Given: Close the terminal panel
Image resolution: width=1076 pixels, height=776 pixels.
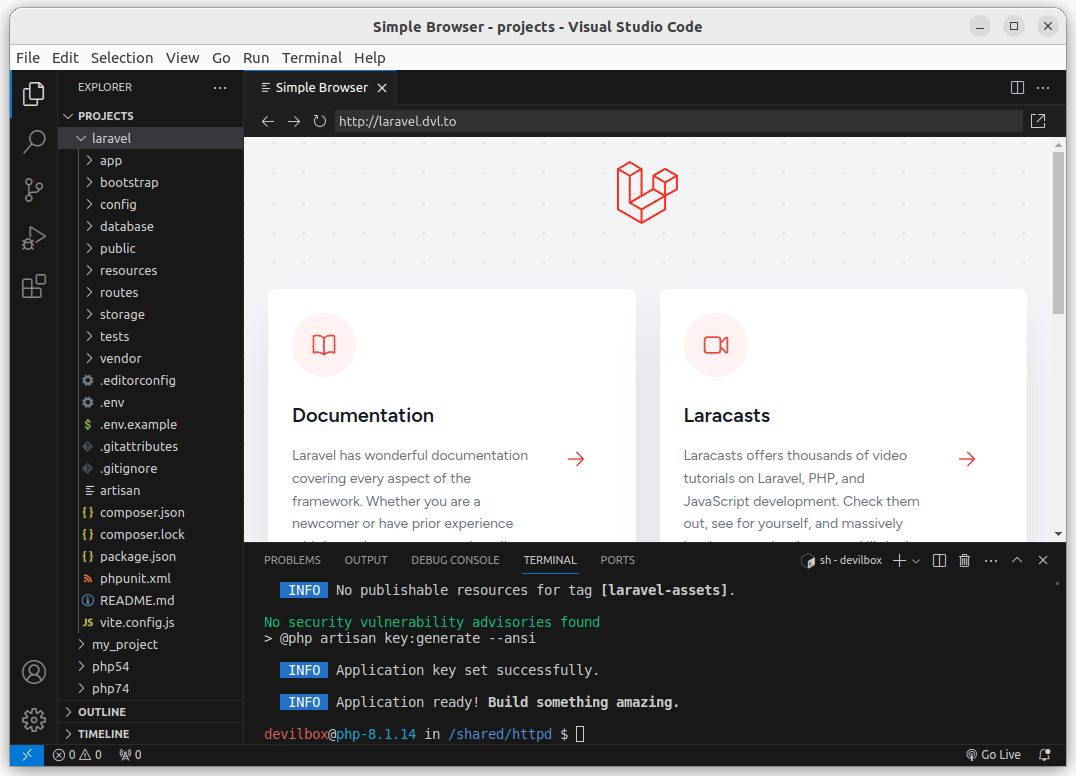Looking at the screenshot, I should point(1043,561).
